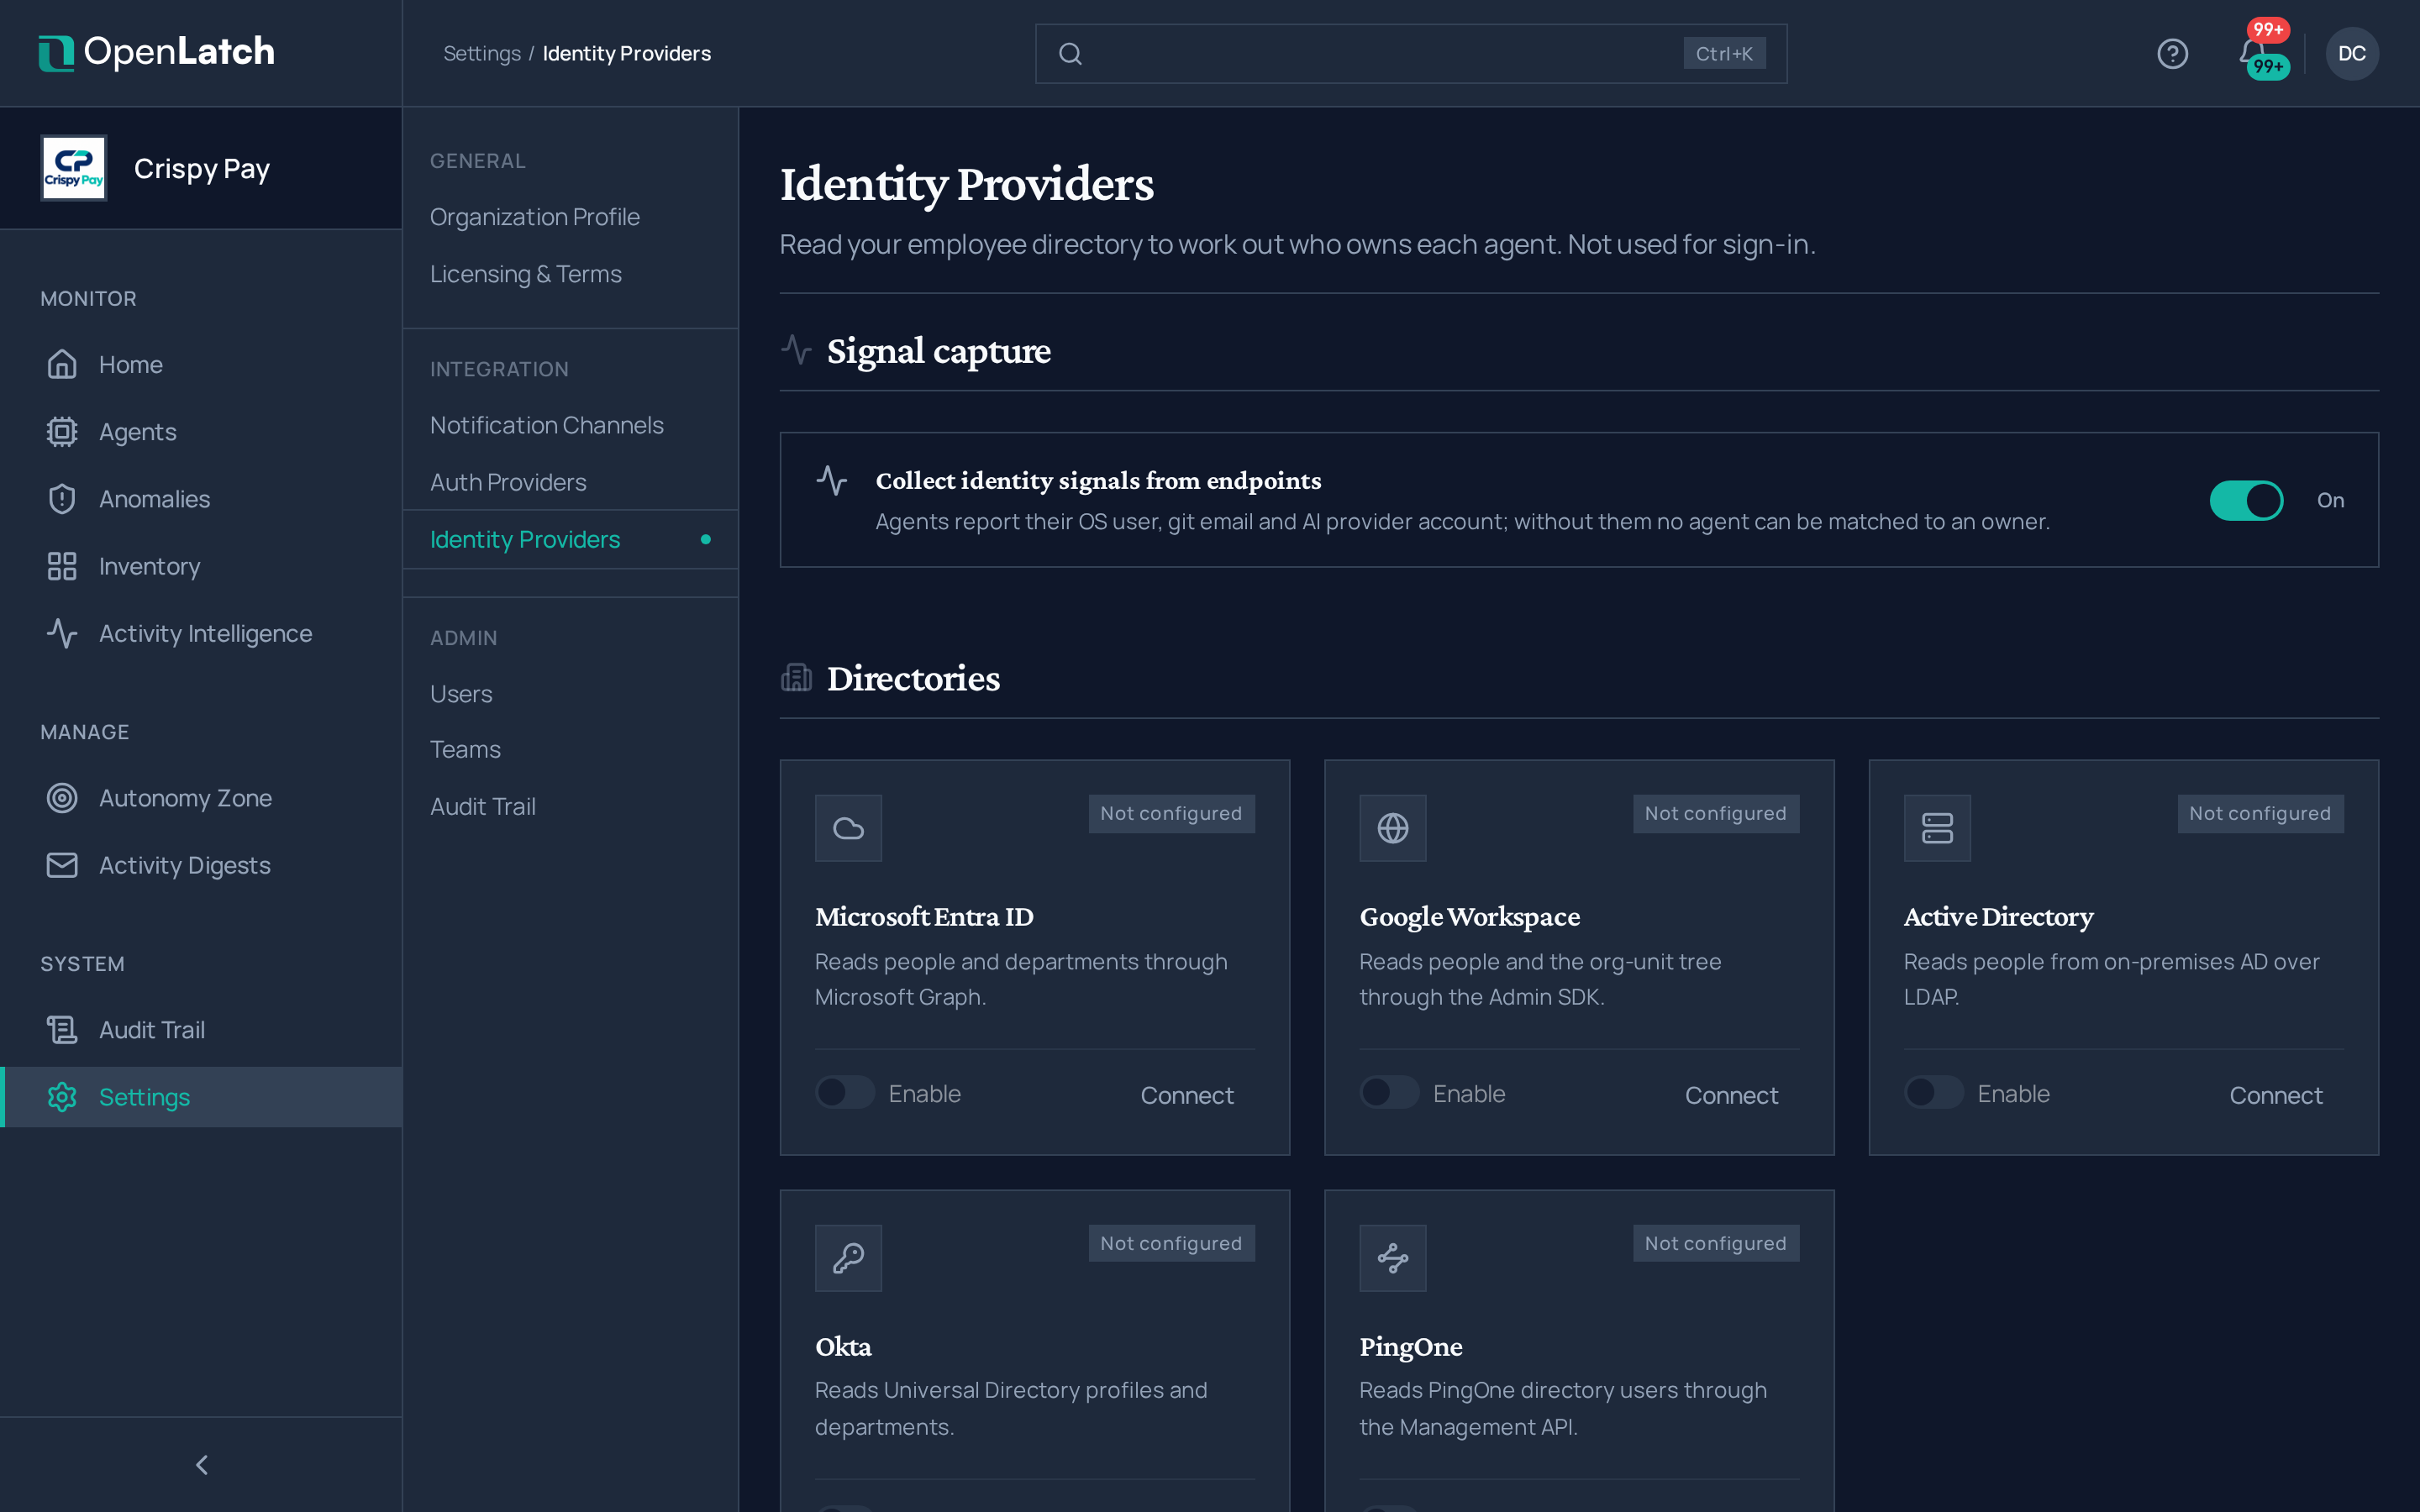2420x1512 pixels.
Task: Click the Activity Intelligence pulse icon
Action: tap(62, 633)
